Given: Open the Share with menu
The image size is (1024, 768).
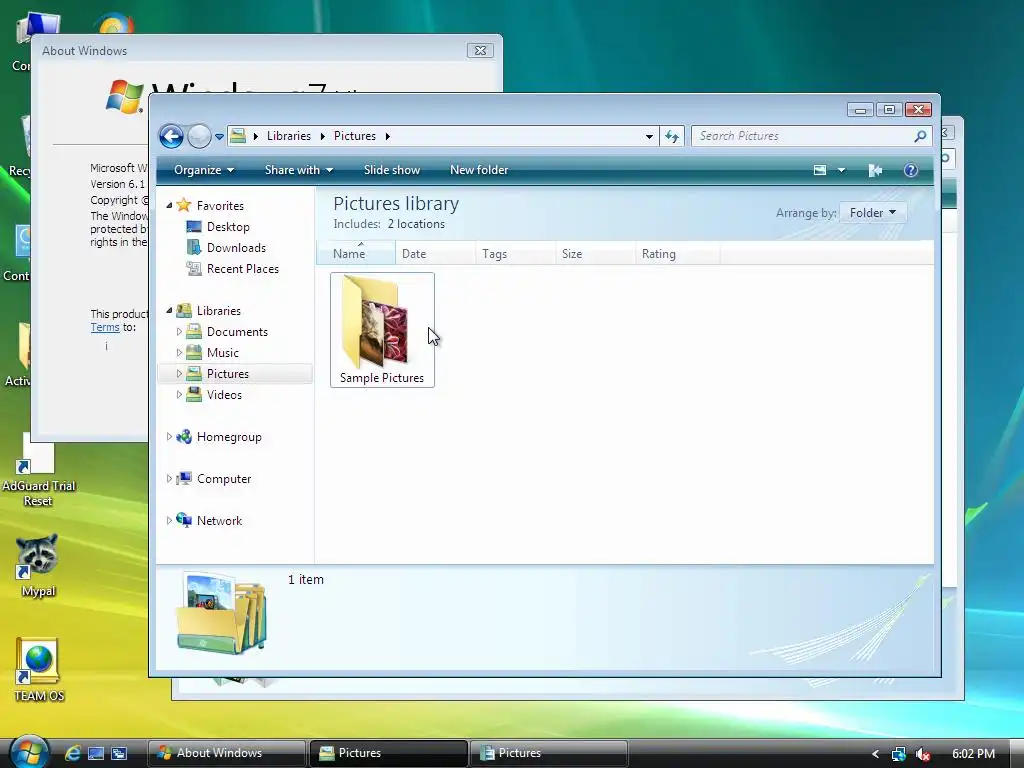Looking at the screenshot, I should (x=298, y=170).
